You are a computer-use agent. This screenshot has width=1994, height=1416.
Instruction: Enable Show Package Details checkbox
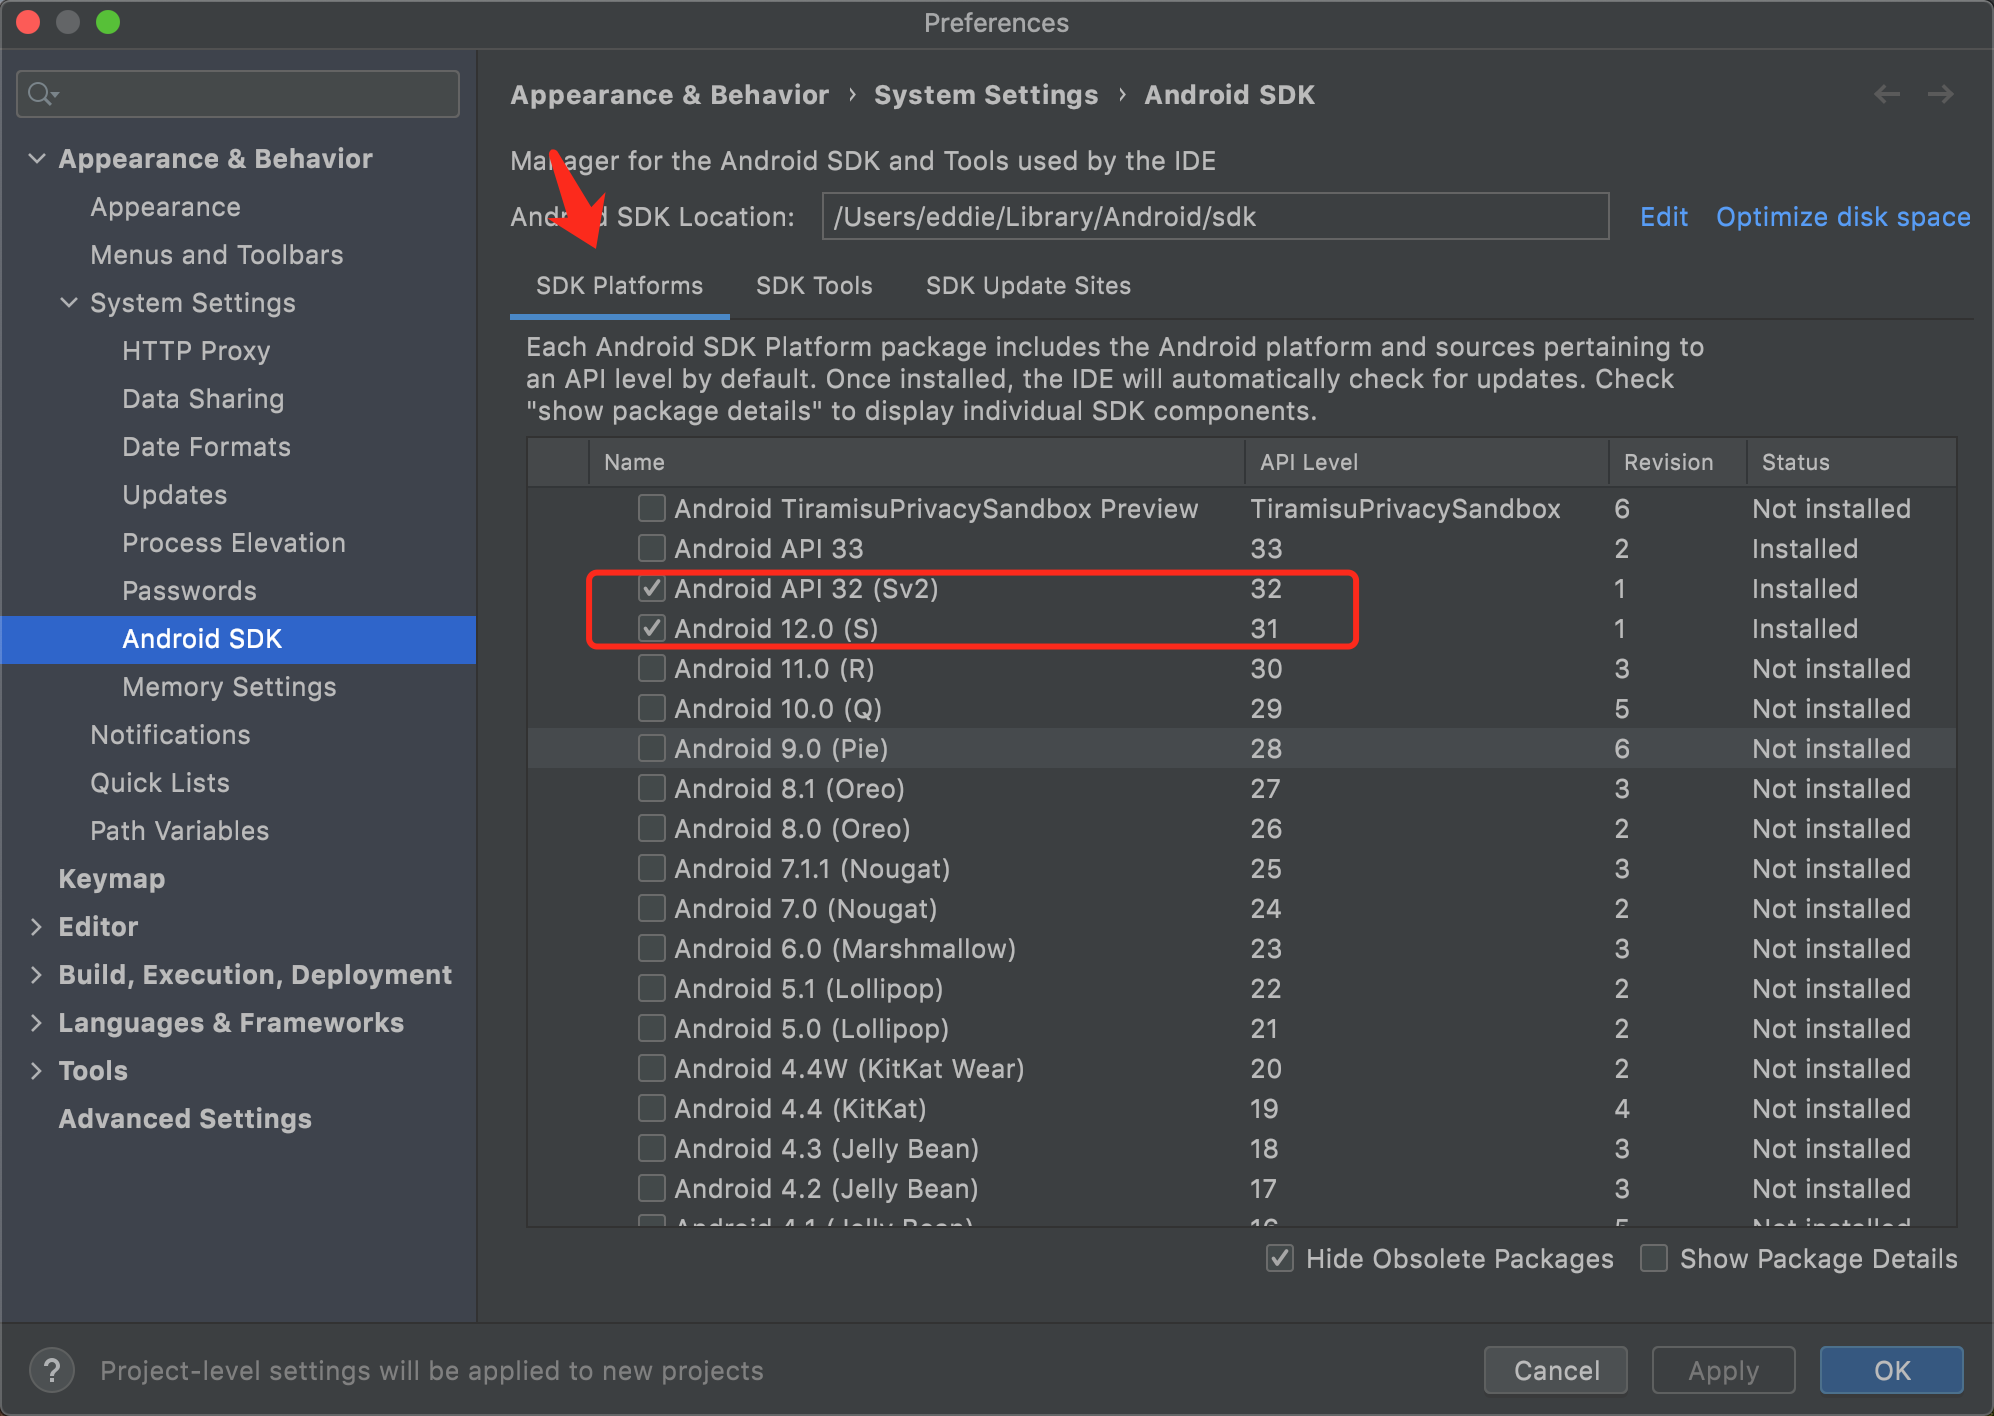point(1654,1258)
